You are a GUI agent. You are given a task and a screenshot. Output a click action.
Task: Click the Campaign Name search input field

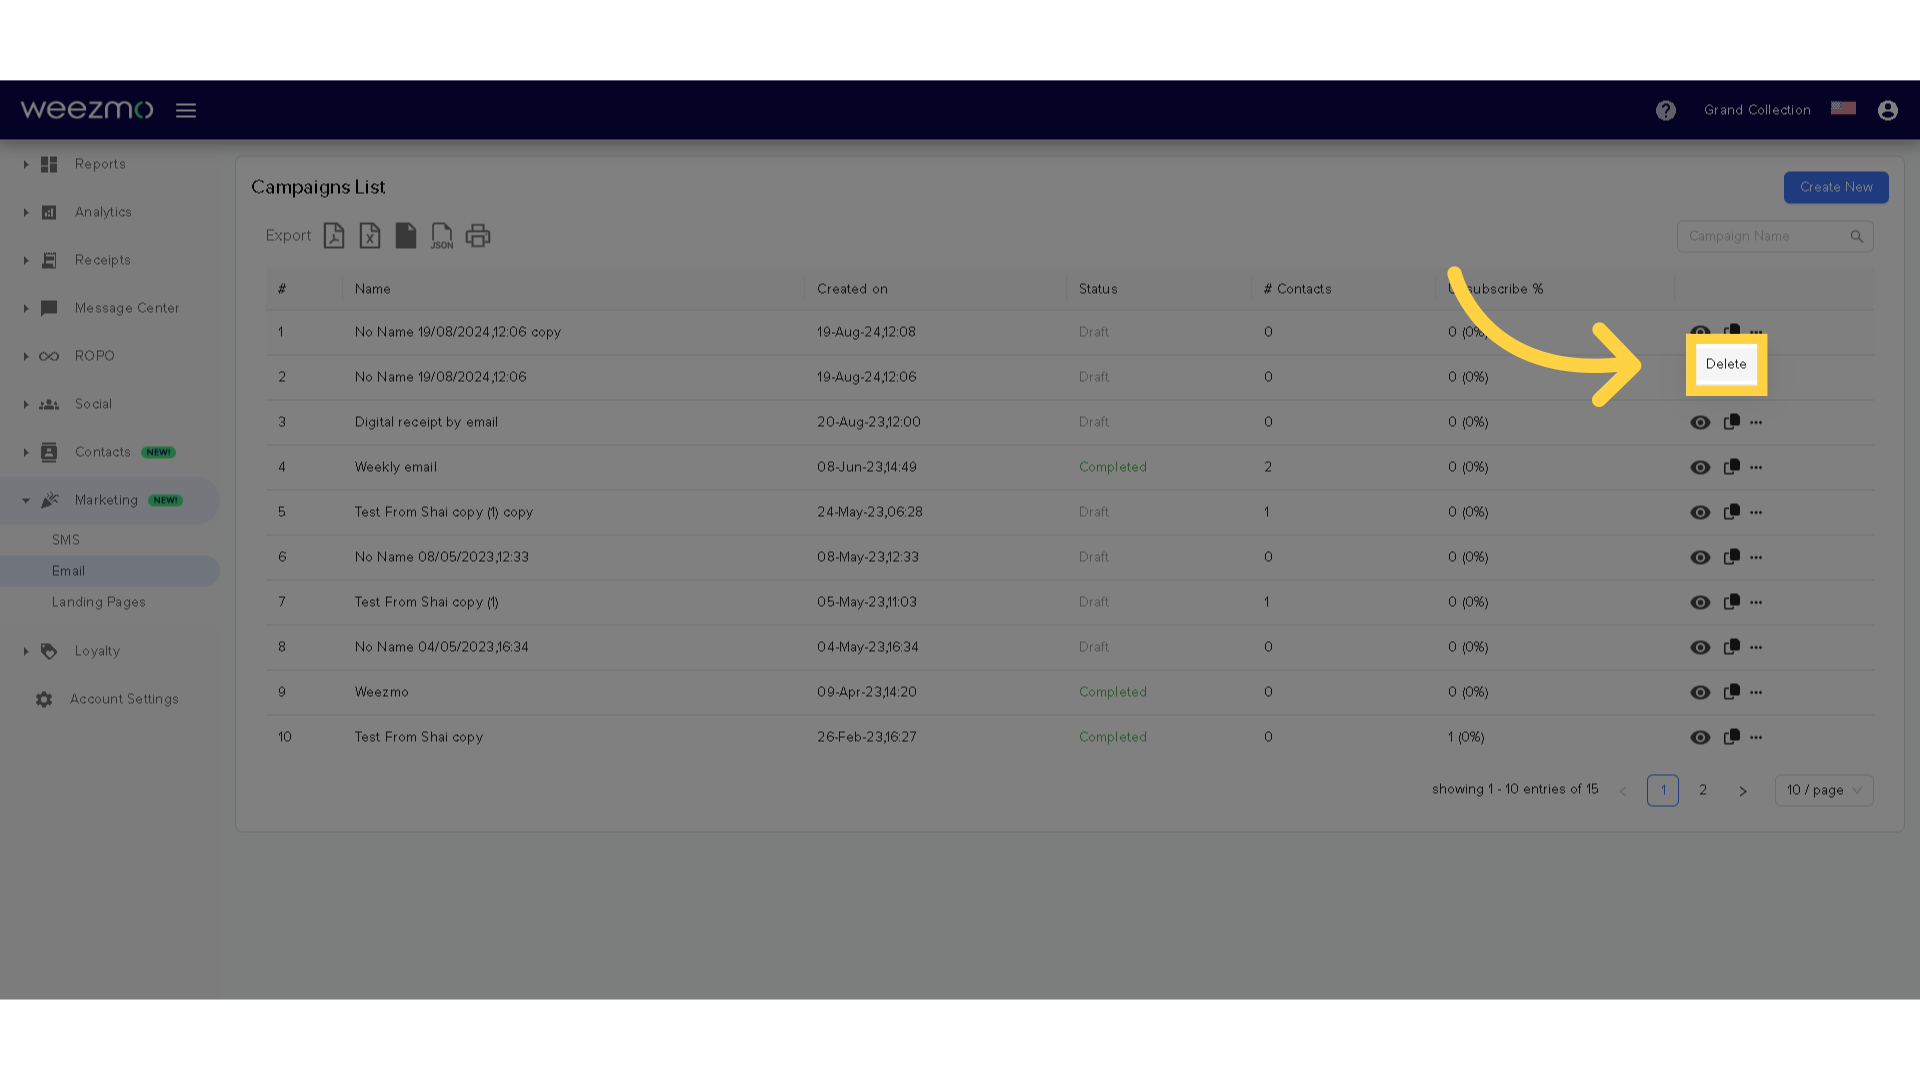(x=1774, y=236)
